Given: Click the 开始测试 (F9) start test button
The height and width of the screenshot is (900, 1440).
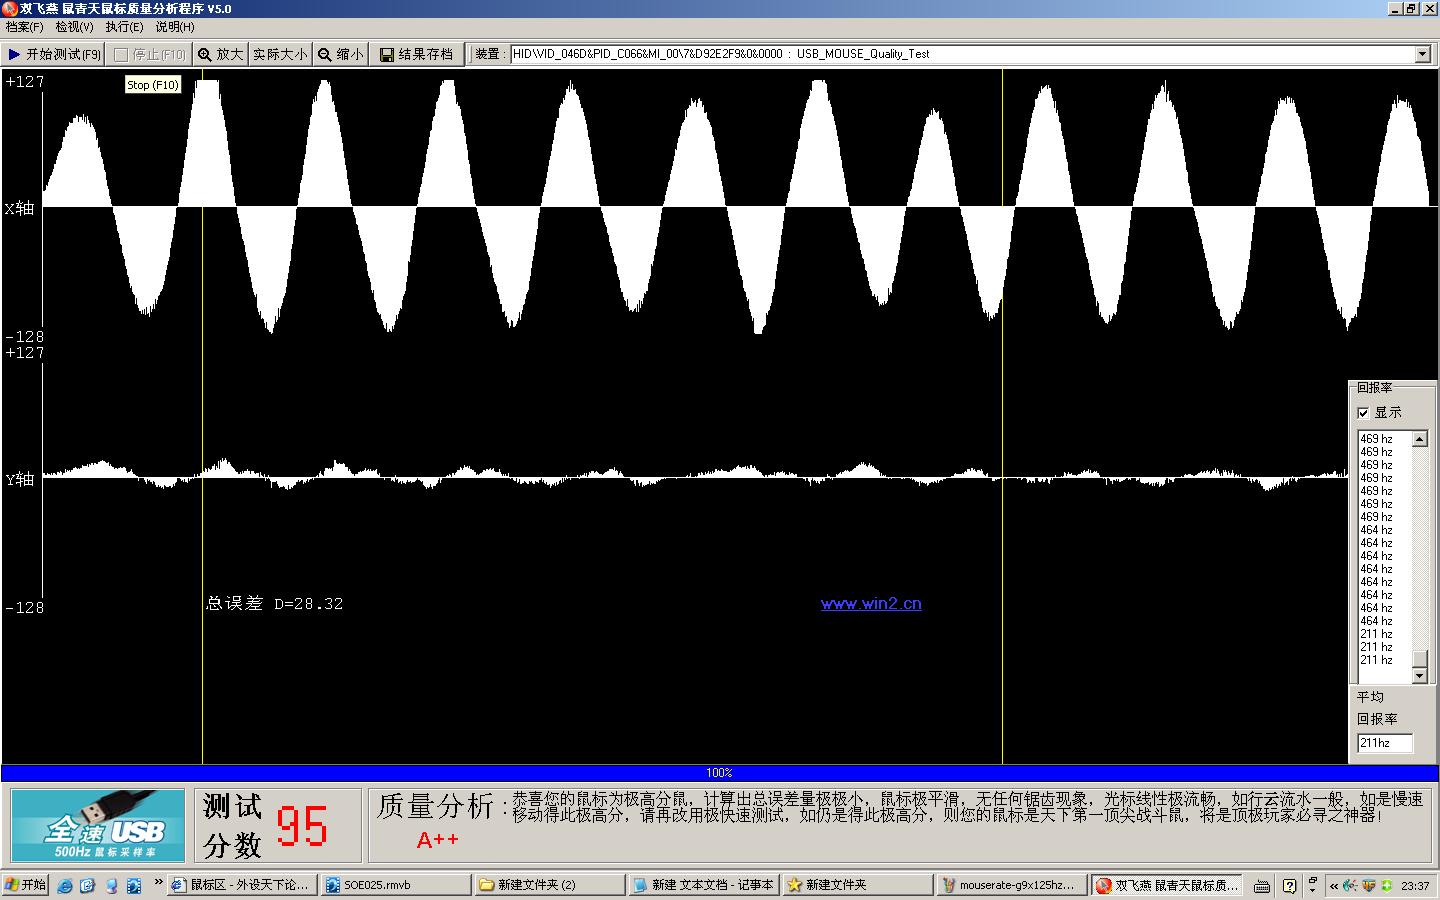Looking at the screenshot, I should (x=54, y=54).
